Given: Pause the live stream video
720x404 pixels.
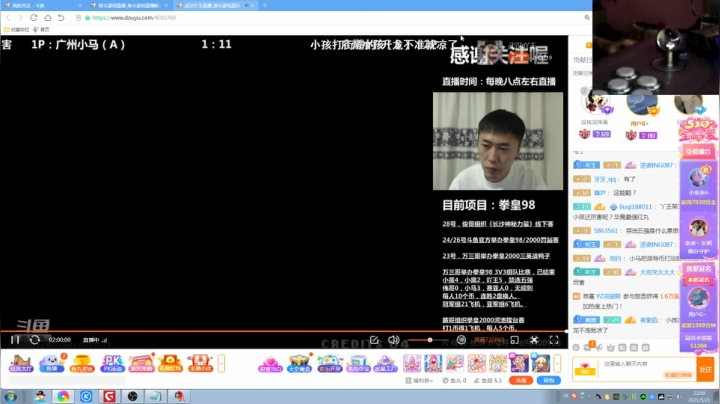Looking at the screenshot, I should (x=15, y=340).
